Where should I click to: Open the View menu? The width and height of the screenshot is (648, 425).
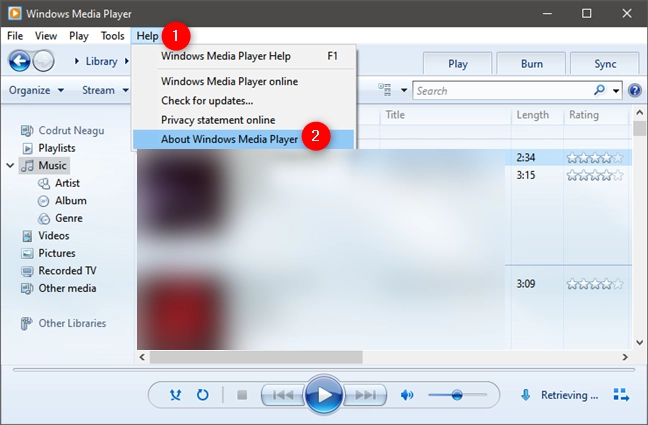tap(46, 36)
